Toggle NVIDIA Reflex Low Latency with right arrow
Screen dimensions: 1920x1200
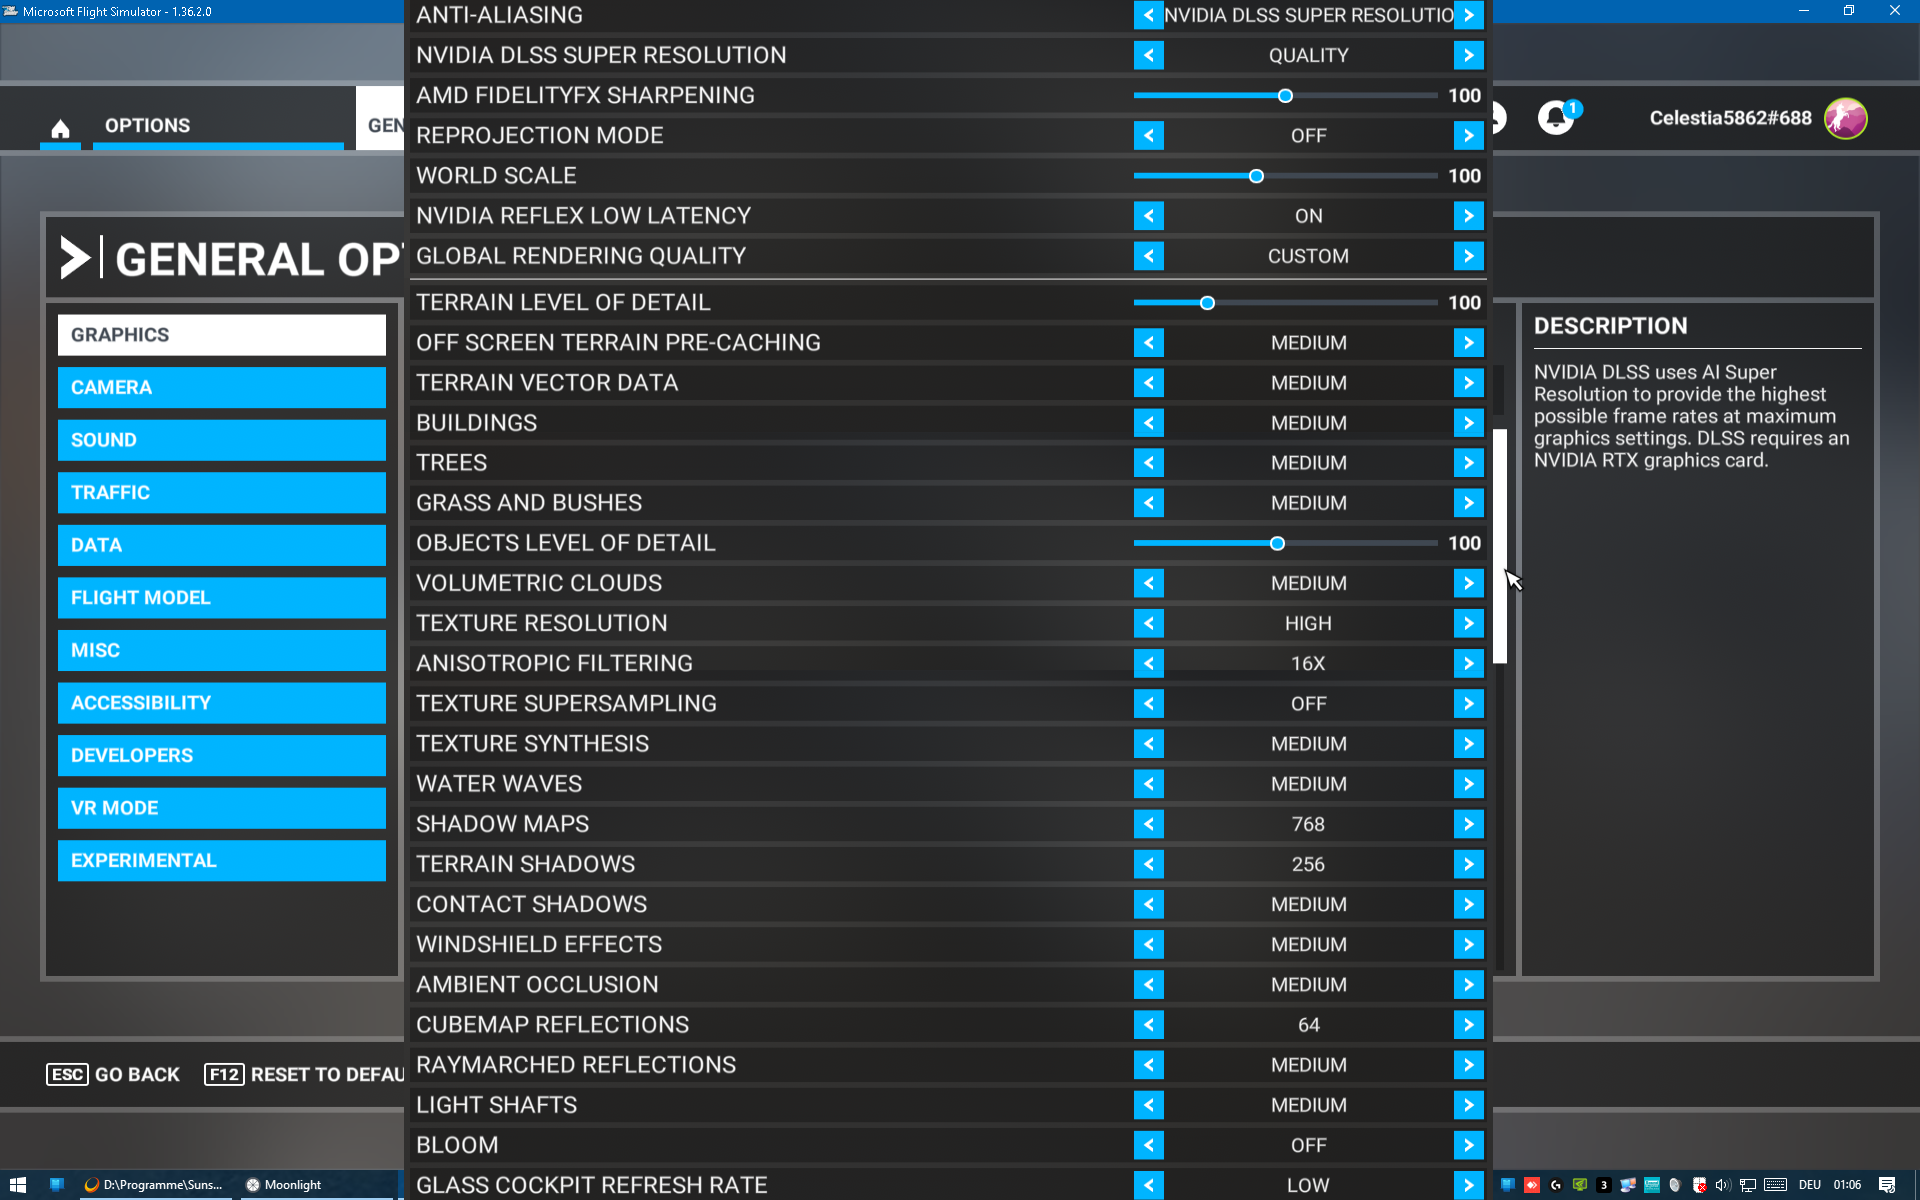click(1468, 216)
